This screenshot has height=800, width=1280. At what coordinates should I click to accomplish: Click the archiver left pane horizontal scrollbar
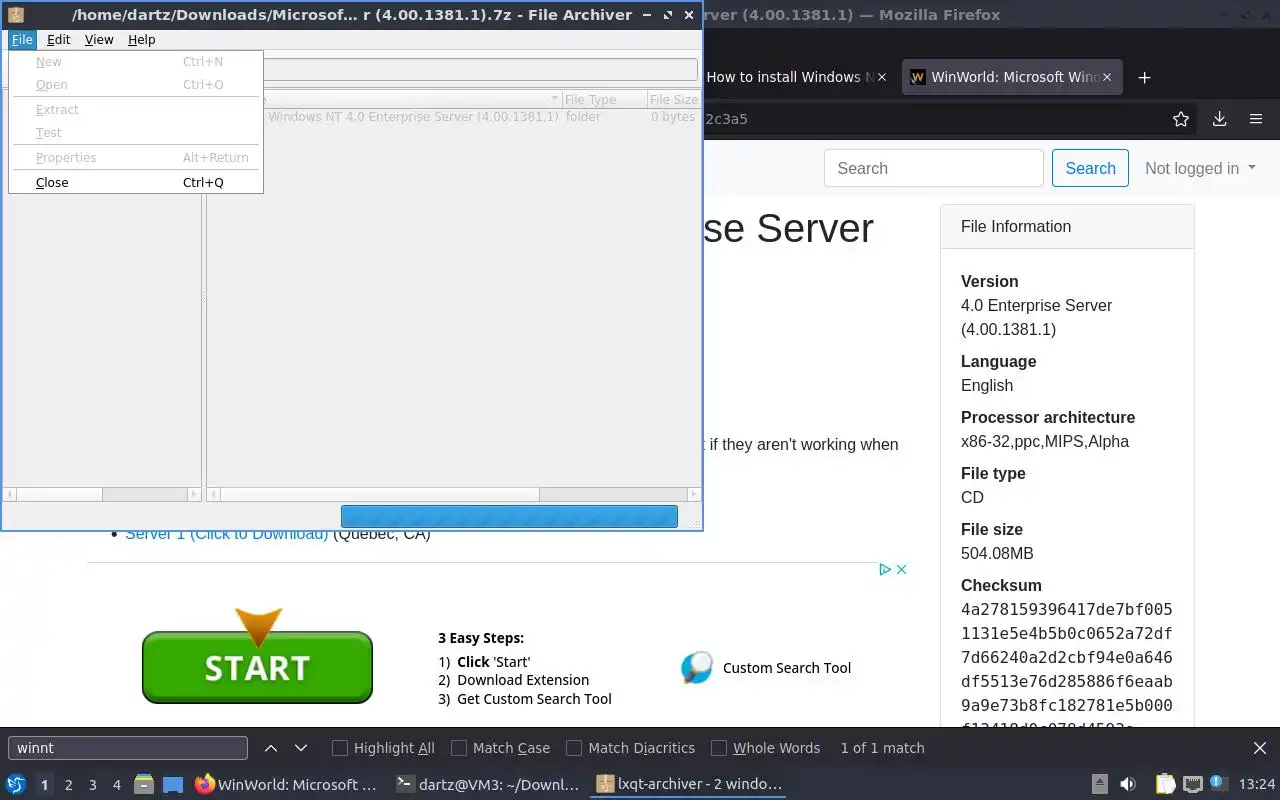tap(102, 494)
